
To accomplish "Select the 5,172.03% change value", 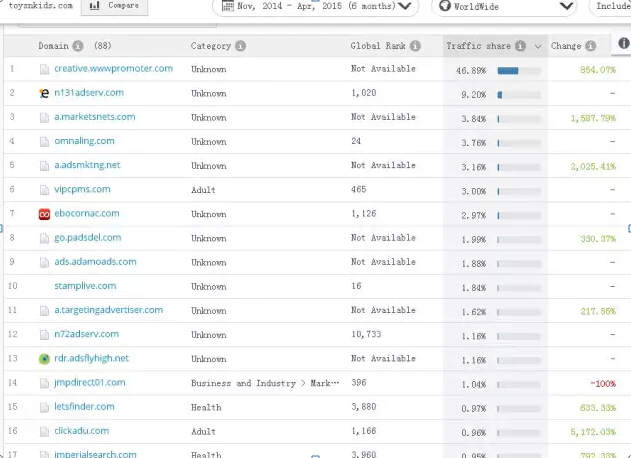I will pos(593,432).
